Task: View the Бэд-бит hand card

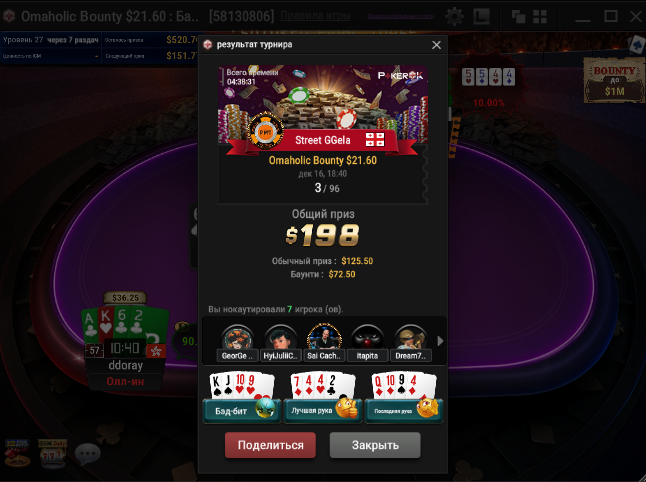Action: tap(242, 398)
